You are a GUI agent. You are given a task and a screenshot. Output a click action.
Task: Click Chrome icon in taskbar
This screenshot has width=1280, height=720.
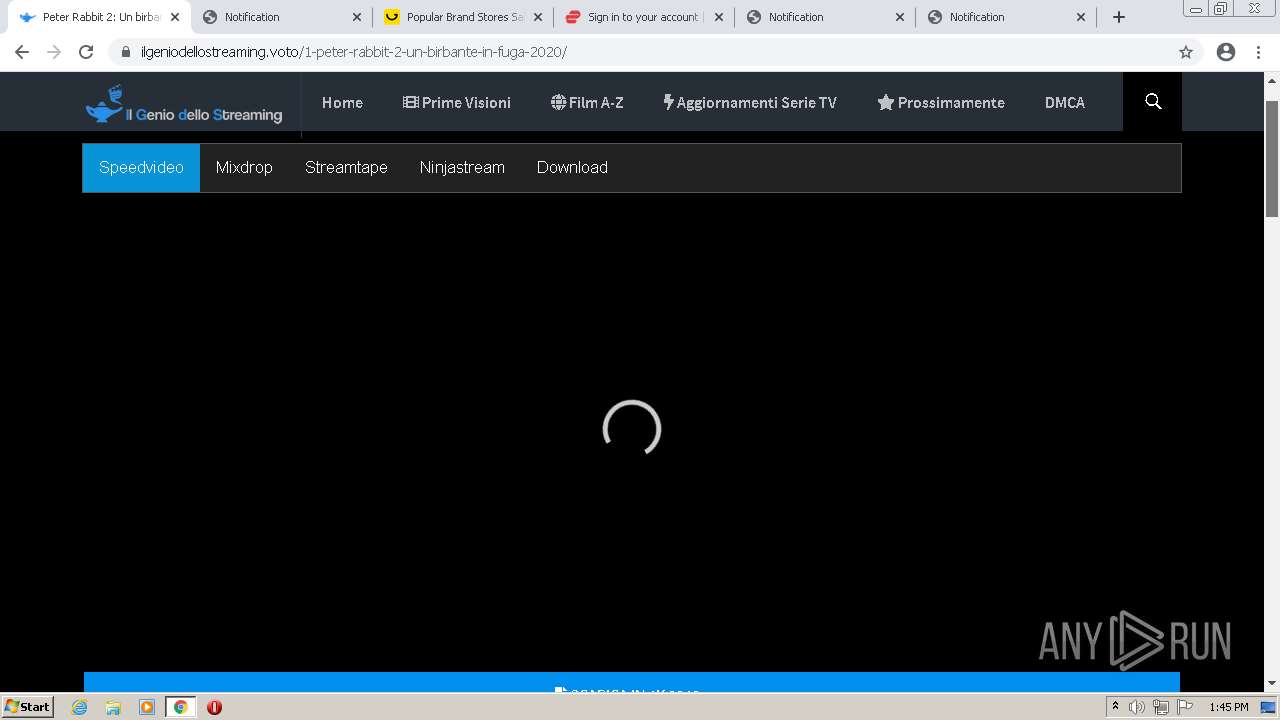tap(180, 707)
